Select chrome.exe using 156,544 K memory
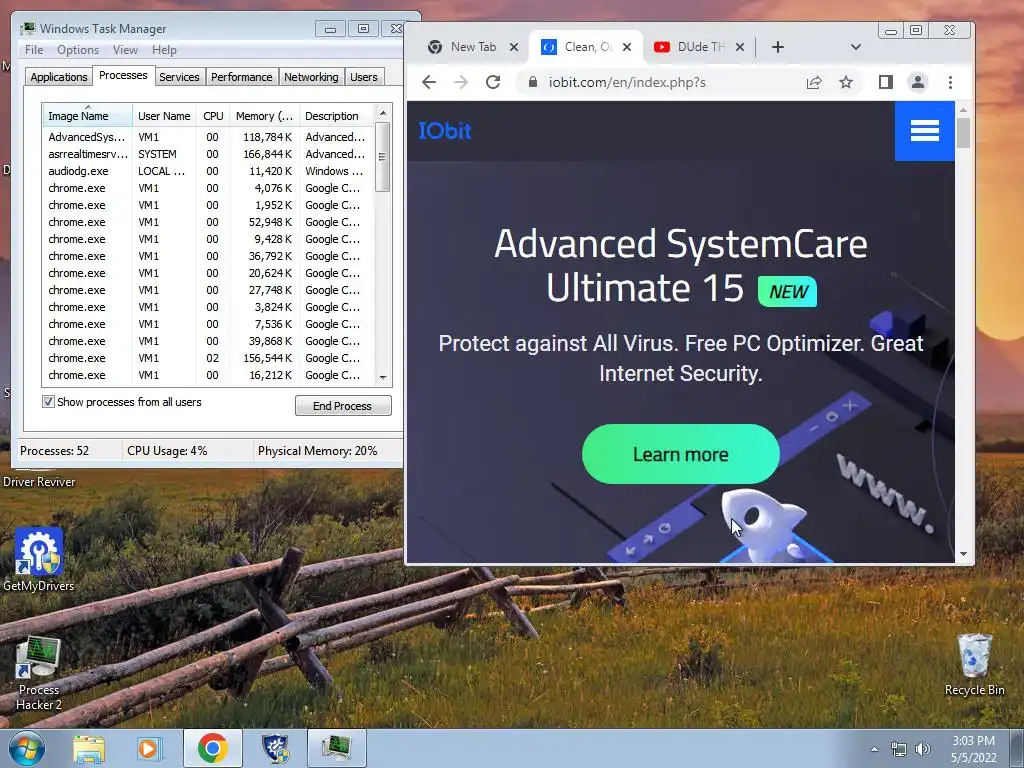 click(x=209, y=358)
